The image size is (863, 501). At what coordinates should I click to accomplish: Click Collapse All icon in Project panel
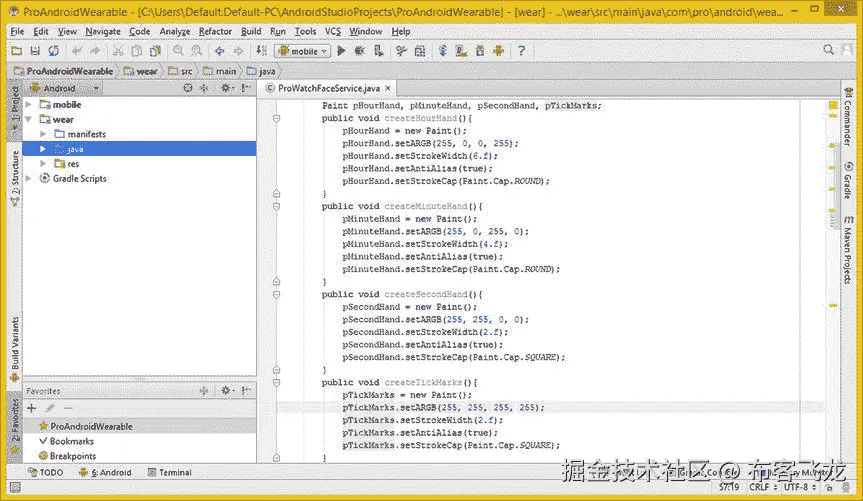tap(204, 88)
